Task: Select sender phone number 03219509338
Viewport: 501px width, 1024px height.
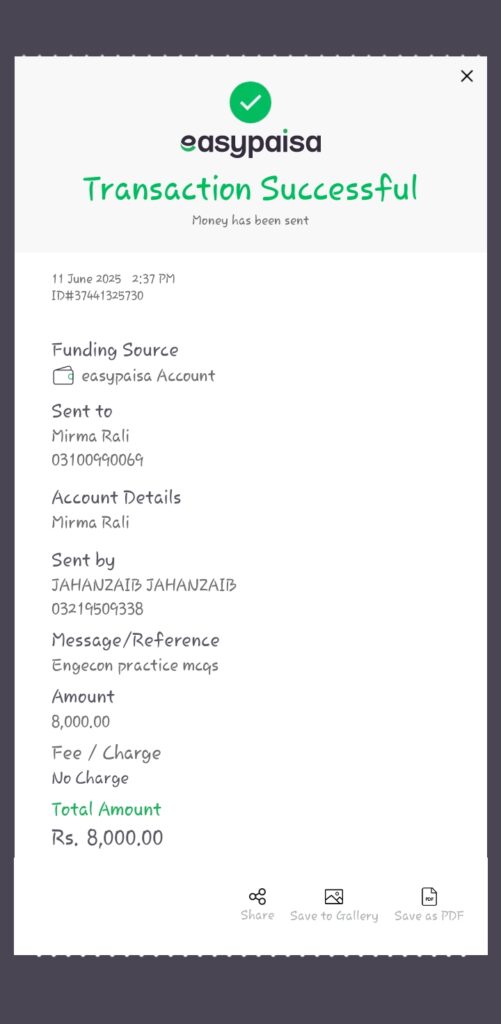Action: pyautogui.click(x=97, y=609)
